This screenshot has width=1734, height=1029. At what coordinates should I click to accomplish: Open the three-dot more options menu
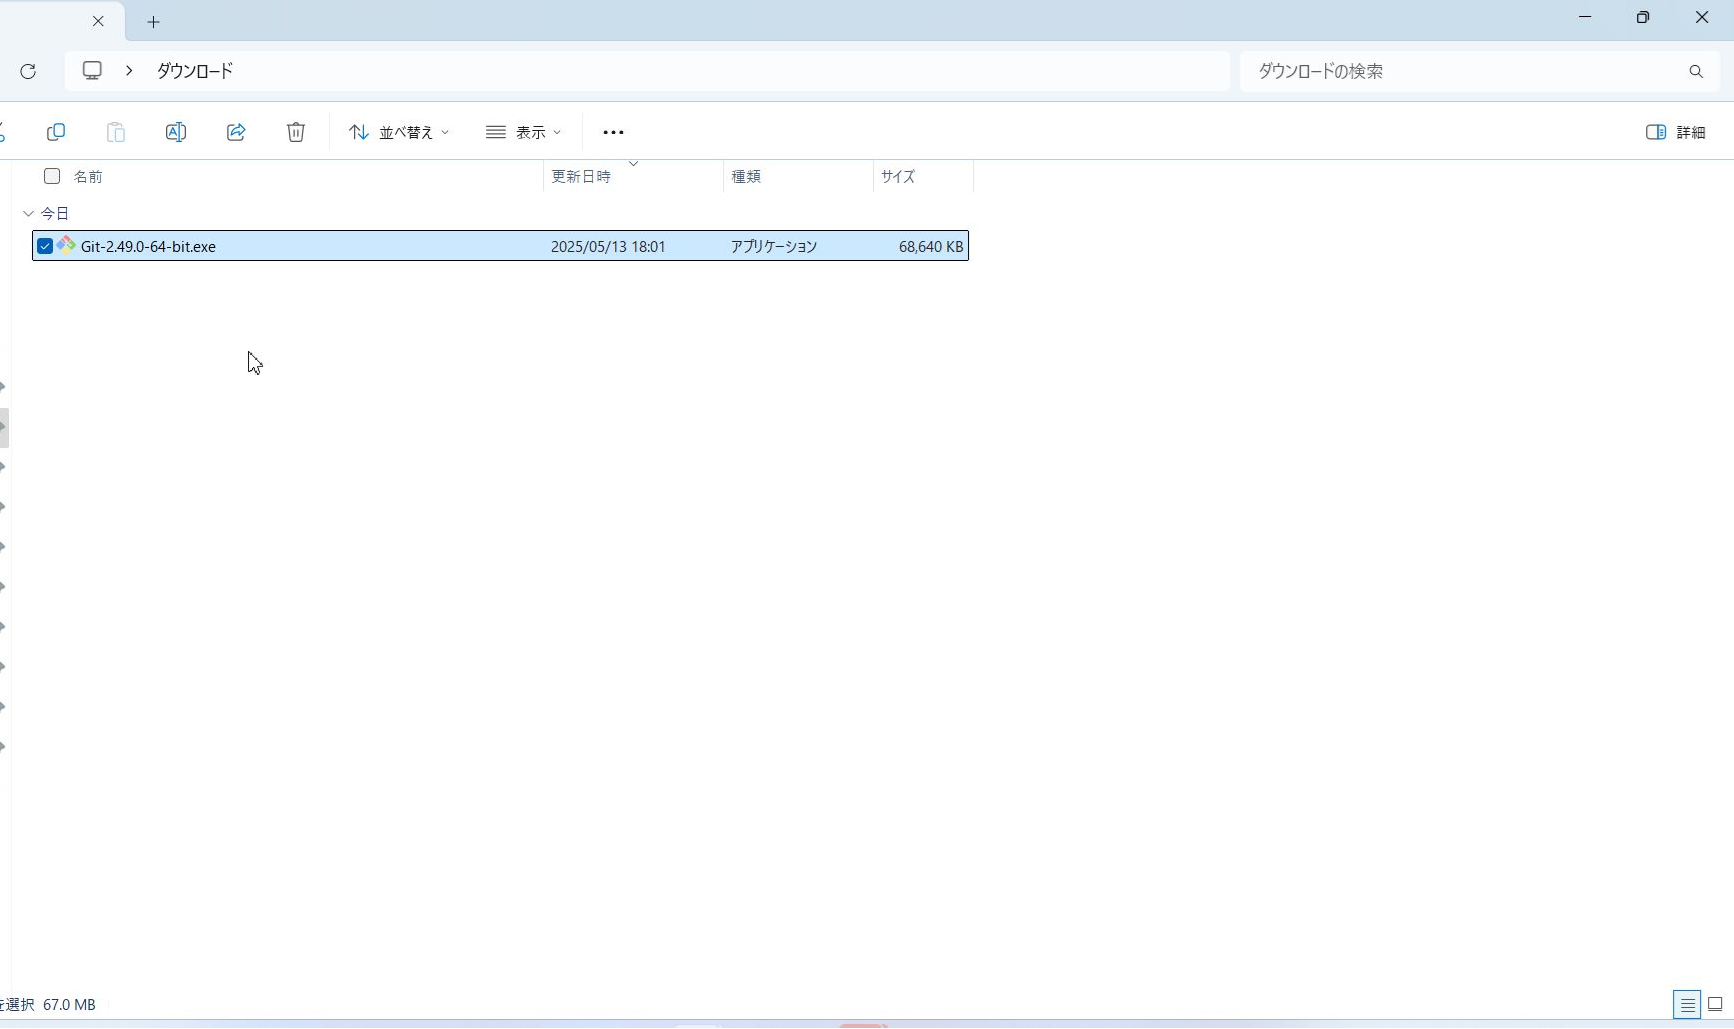pyautogui.click(x=613, y=132)
